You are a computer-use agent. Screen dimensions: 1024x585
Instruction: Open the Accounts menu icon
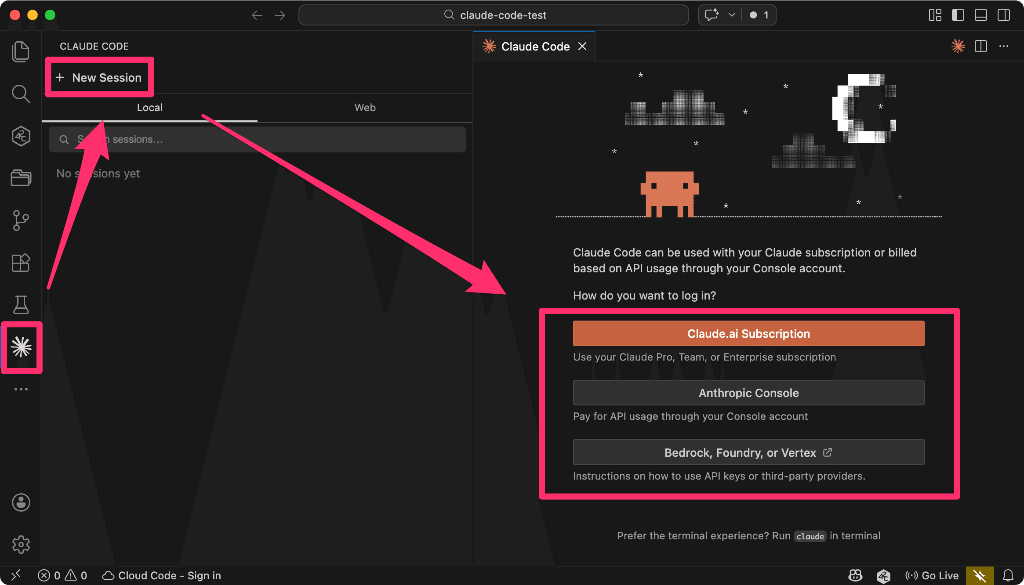(21, 502)
